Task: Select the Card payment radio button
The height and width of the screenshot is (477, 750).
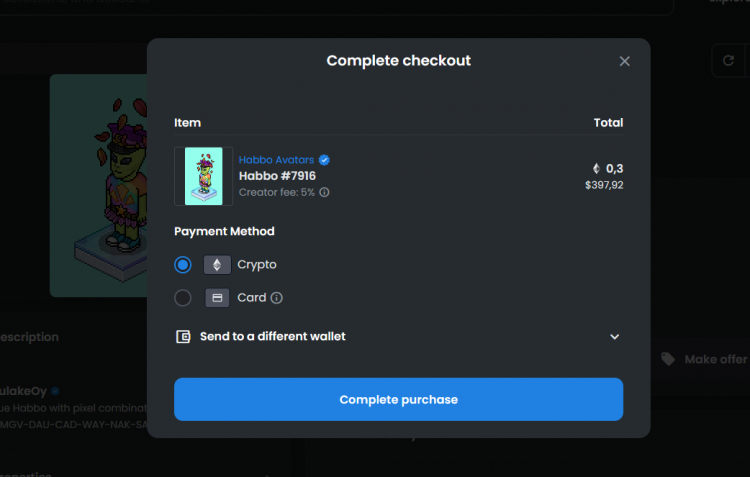Action: click(183, 298)
